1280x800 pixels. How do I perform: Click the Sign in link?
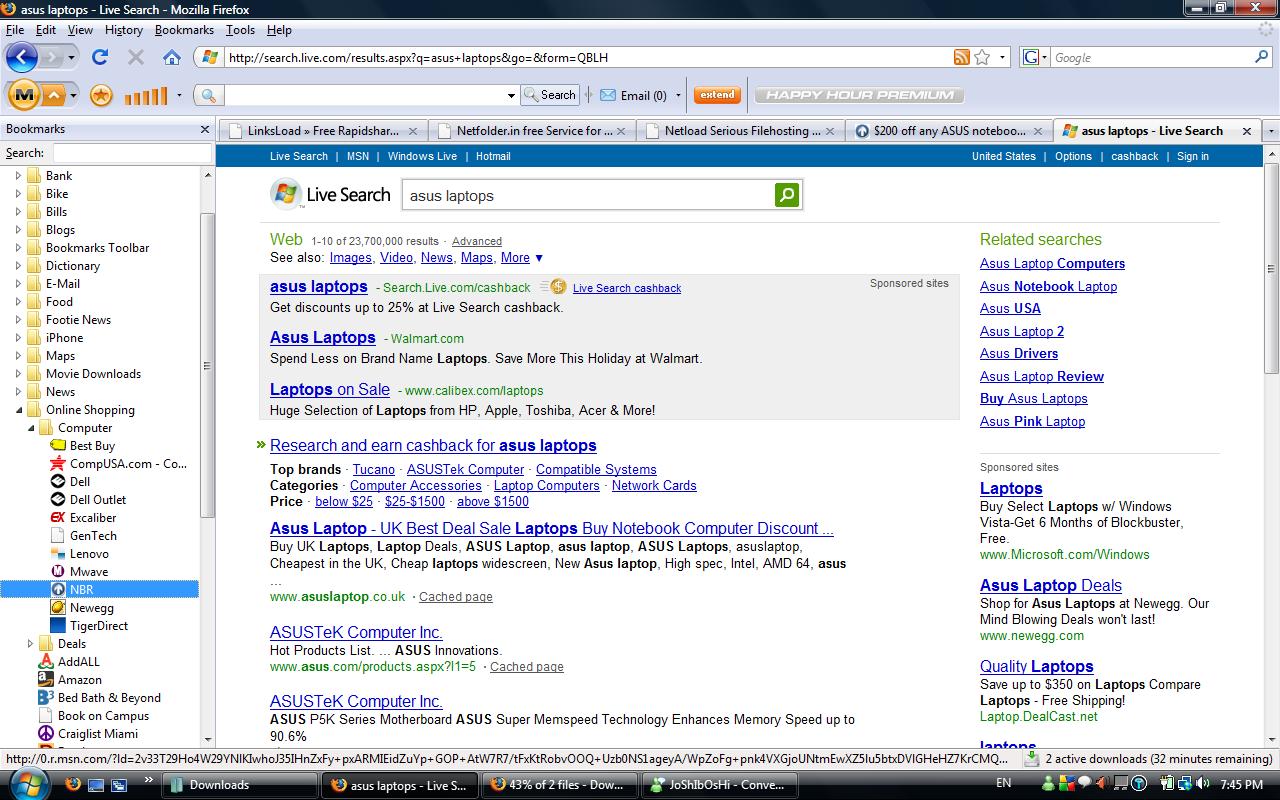[1193, 156]
